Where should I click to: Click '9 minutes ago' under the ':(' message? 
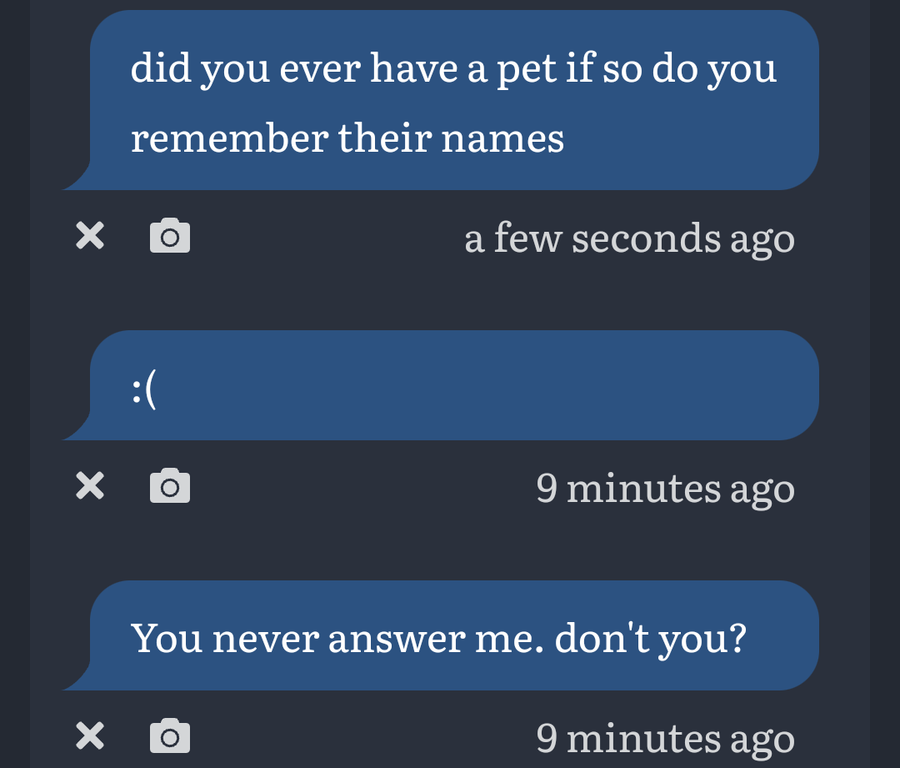point(666,489)
